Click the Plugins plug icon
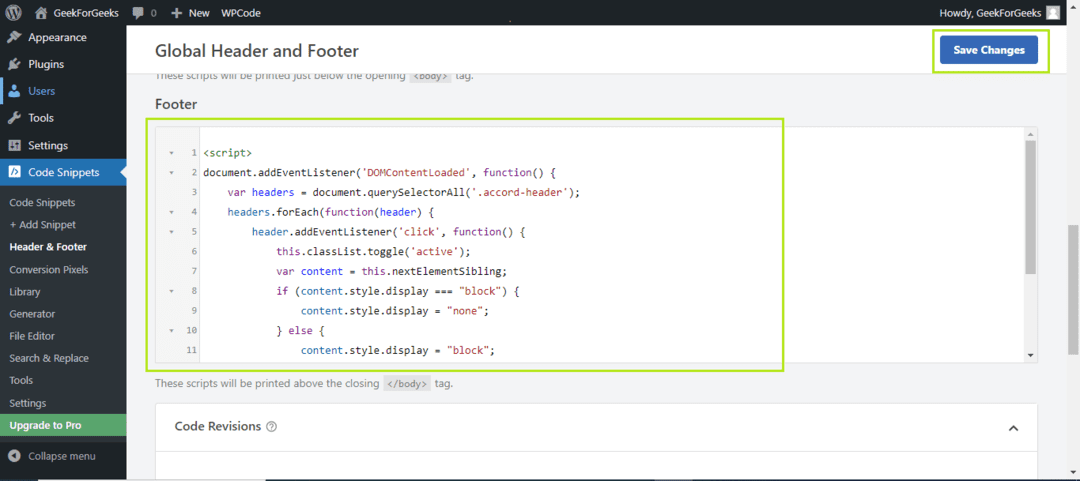Image resolution: width=1080 pixels, height=481 pixels. pyautogui.click(x=14, y=64)
